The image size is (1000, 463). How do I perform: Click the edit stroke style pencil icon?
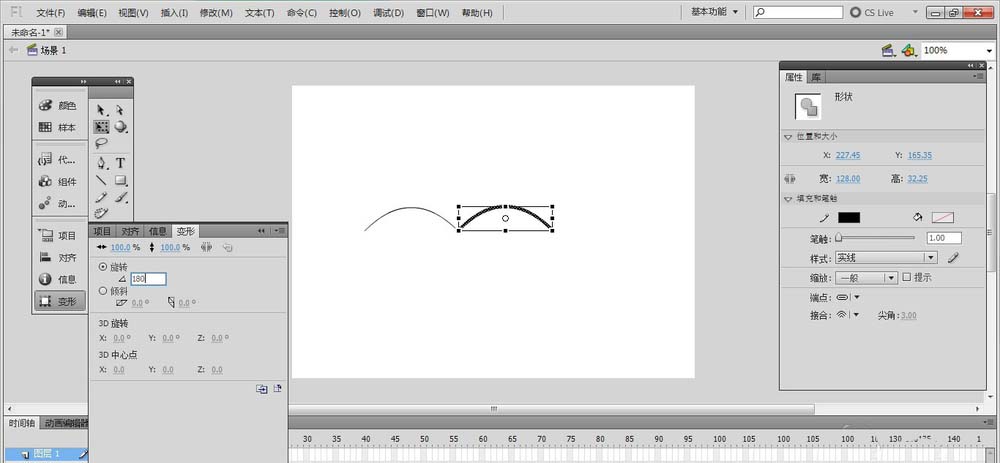pyautogui.click(x=953, y=257)
